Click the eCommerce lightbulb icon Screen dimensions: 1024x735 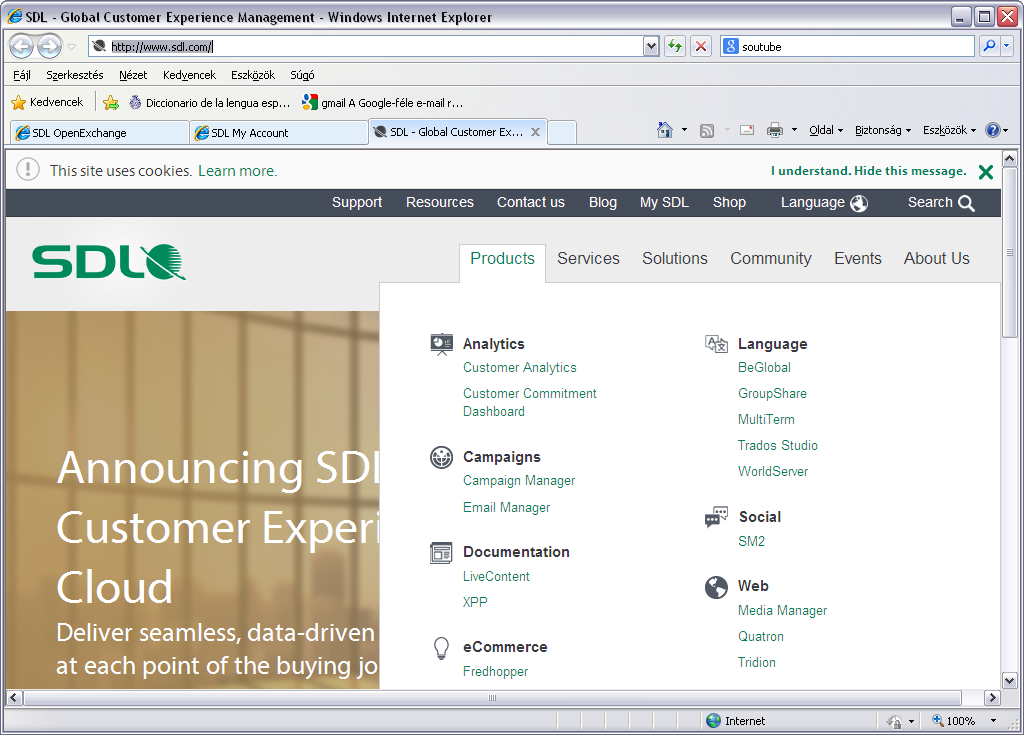pos(441,648)
